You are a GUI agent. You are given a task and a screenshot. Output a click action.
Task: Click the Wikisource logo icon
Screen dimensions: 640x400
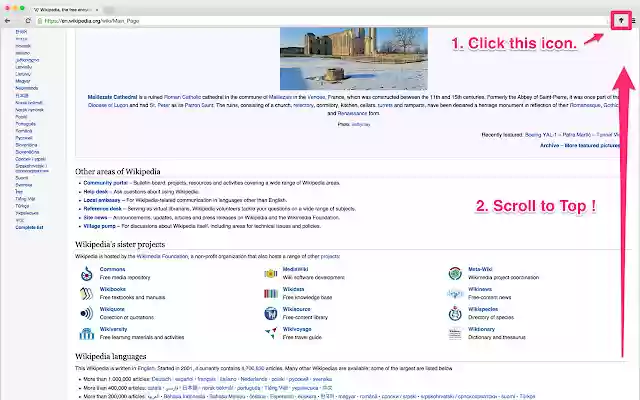[271, 313]
